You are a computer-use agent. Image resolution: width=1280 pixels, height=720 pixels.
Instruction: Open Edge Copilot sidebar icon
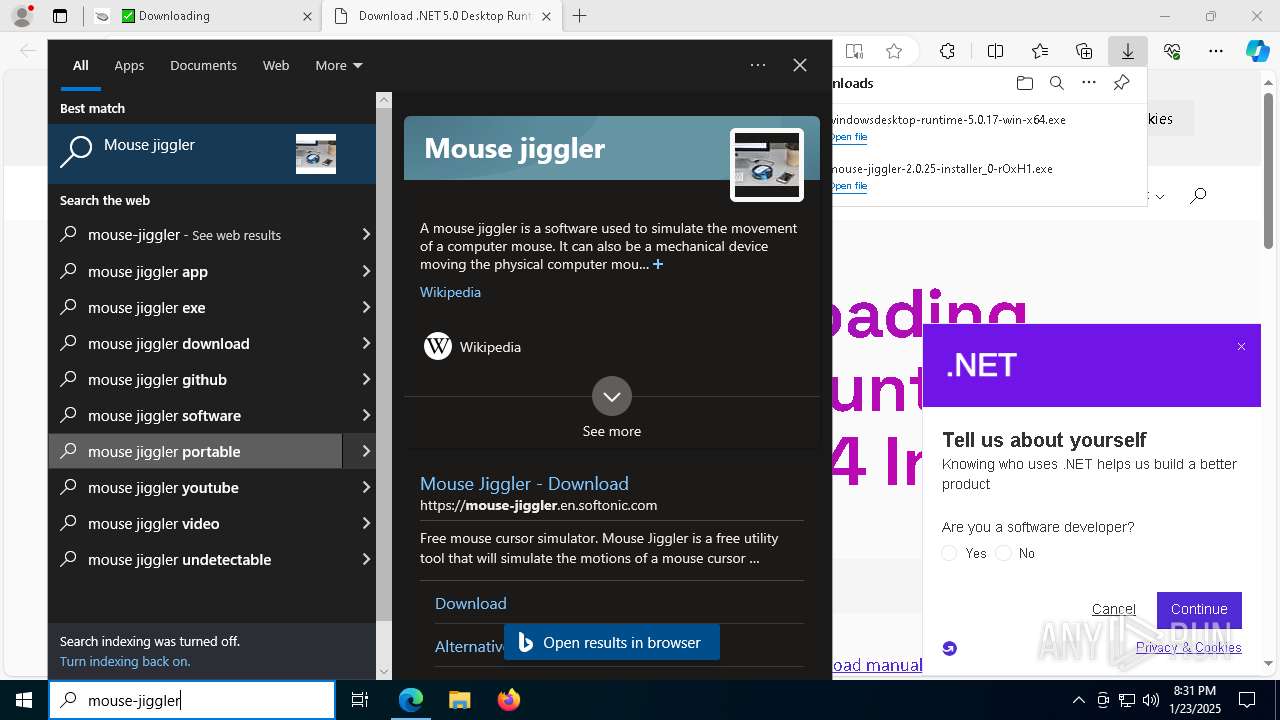pos(1257,52)
